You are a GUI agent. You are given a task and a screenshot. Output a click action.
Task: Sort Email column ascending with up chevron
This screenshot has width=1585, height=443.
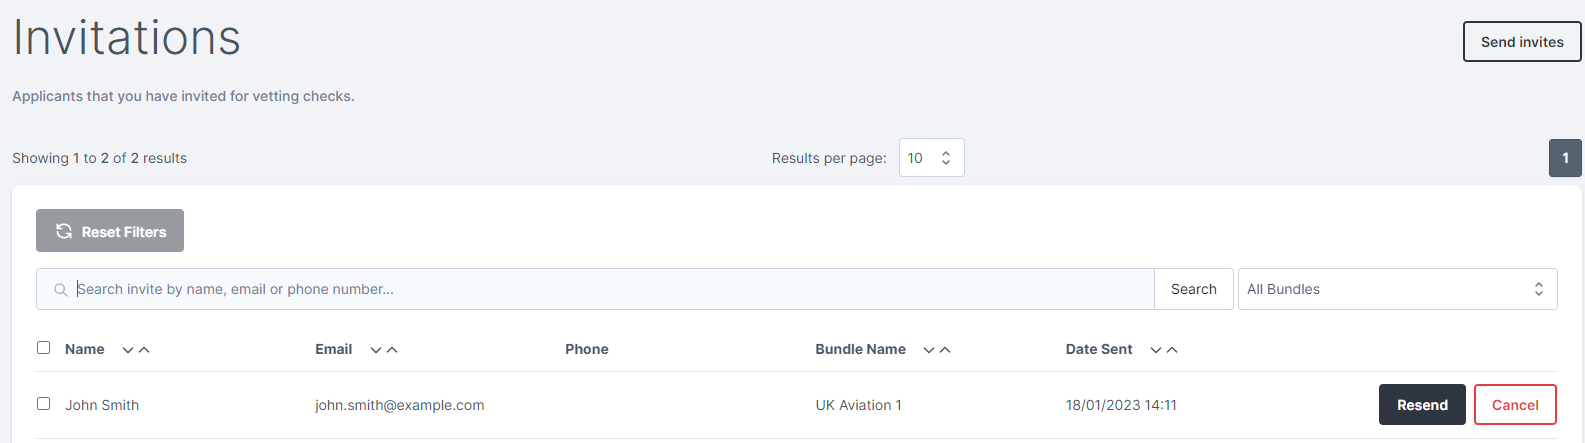click(x=392, y=350)
